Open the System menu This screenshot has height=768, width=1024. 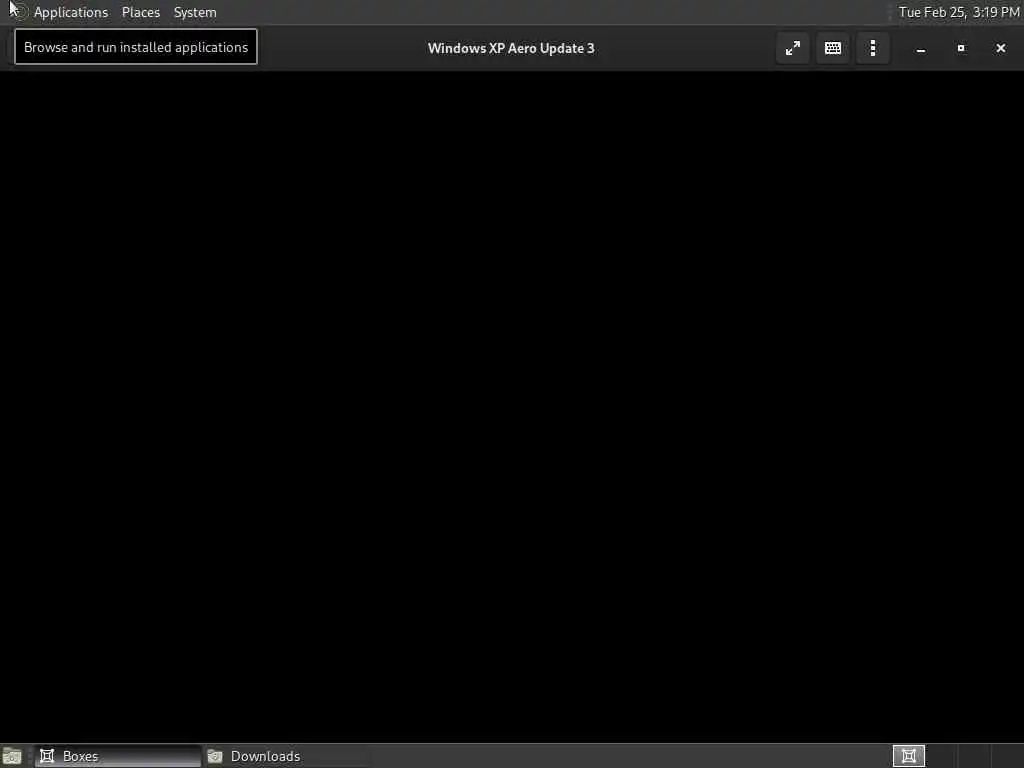tap(195, 12)
